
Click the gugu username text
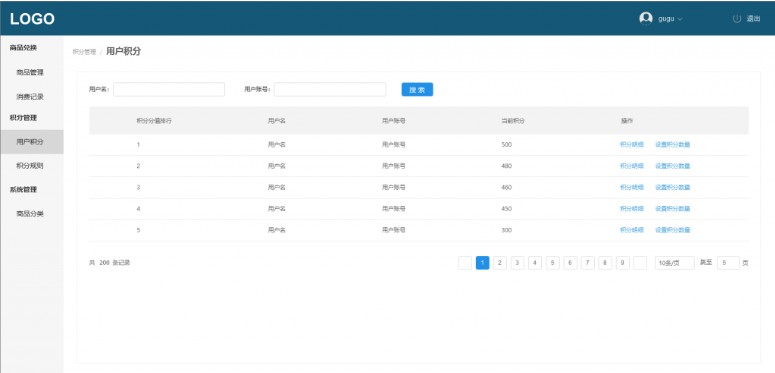pyautogui.click(x=666, y=19)
